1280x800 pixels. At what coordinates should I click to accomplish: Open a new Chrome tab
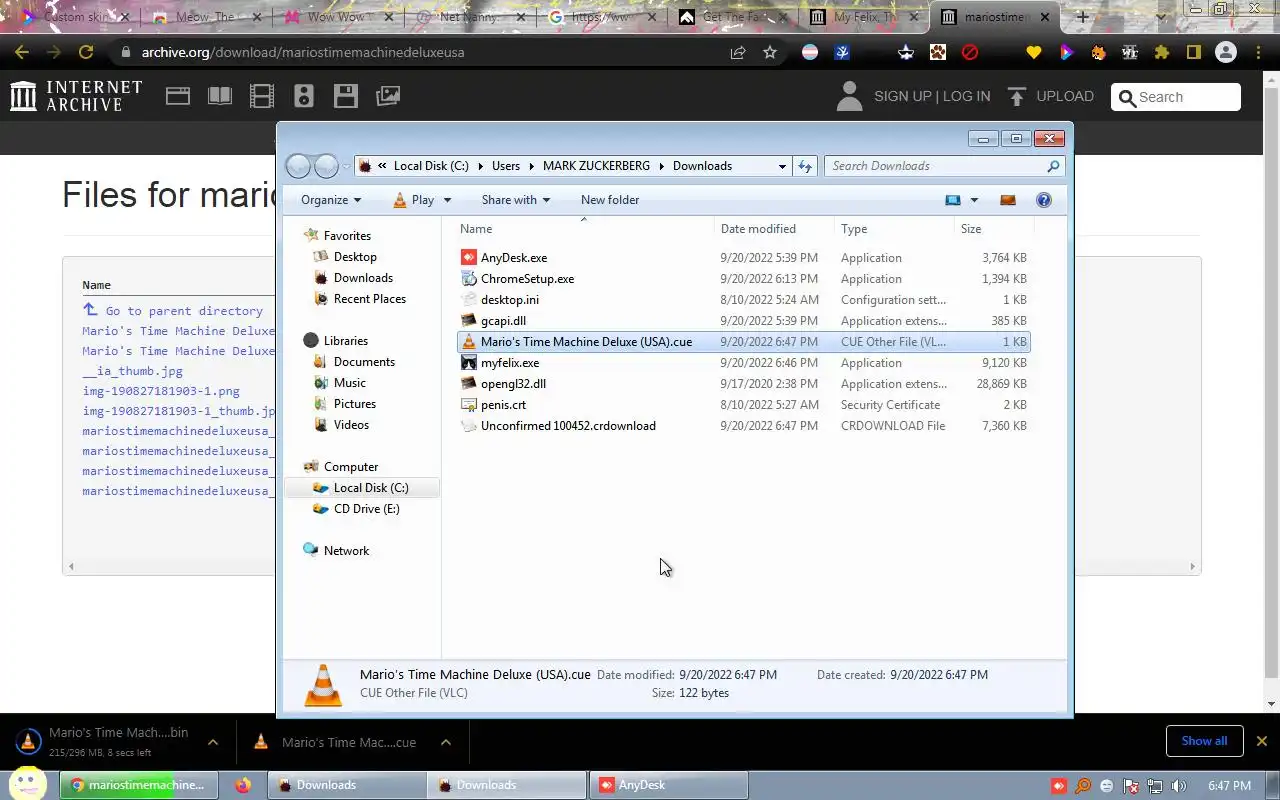pyautogui.click(x=1082, y=17)
